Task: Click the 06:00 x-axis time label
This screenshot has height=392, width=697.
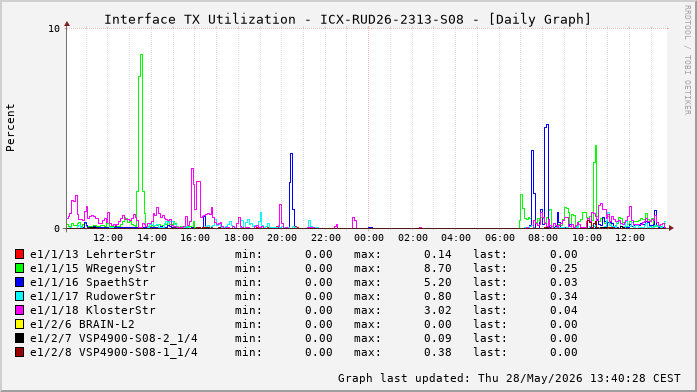Action: (x=499, y=238)
